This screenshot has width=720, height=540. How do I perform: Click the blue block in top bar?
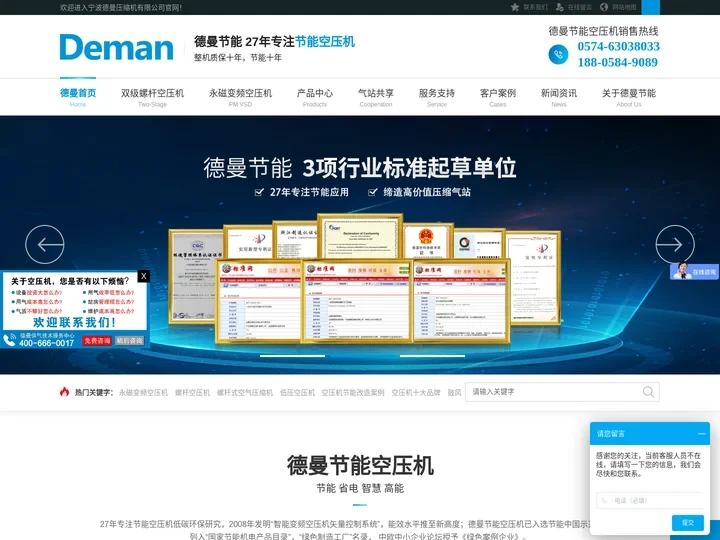[x=651, y=7]
